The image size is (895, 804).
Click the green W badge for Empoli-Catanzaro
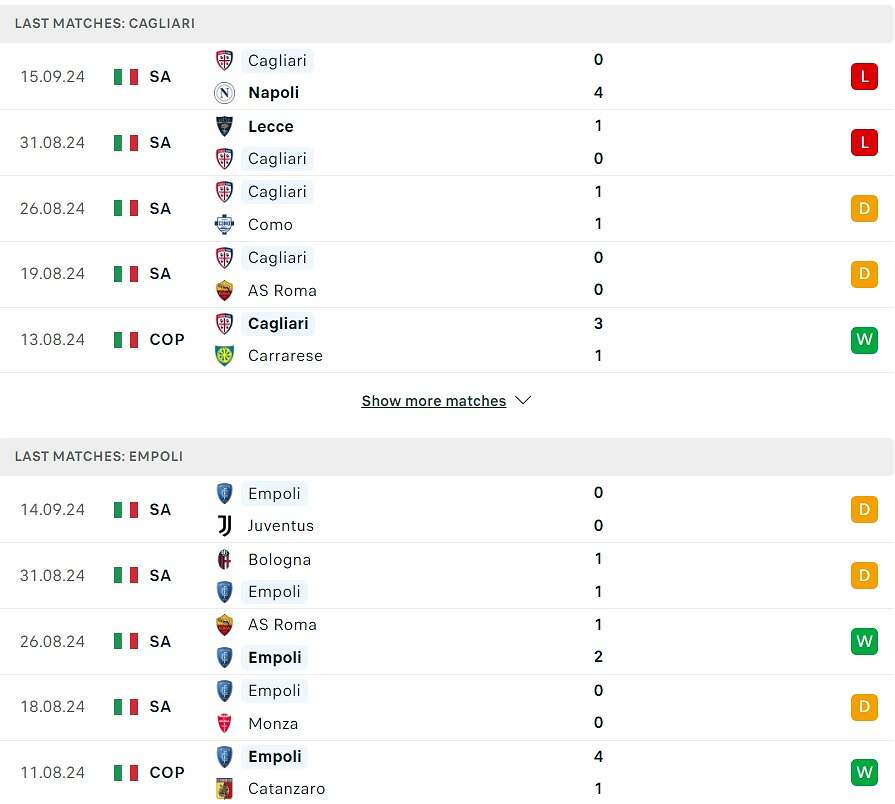point(864,773)
